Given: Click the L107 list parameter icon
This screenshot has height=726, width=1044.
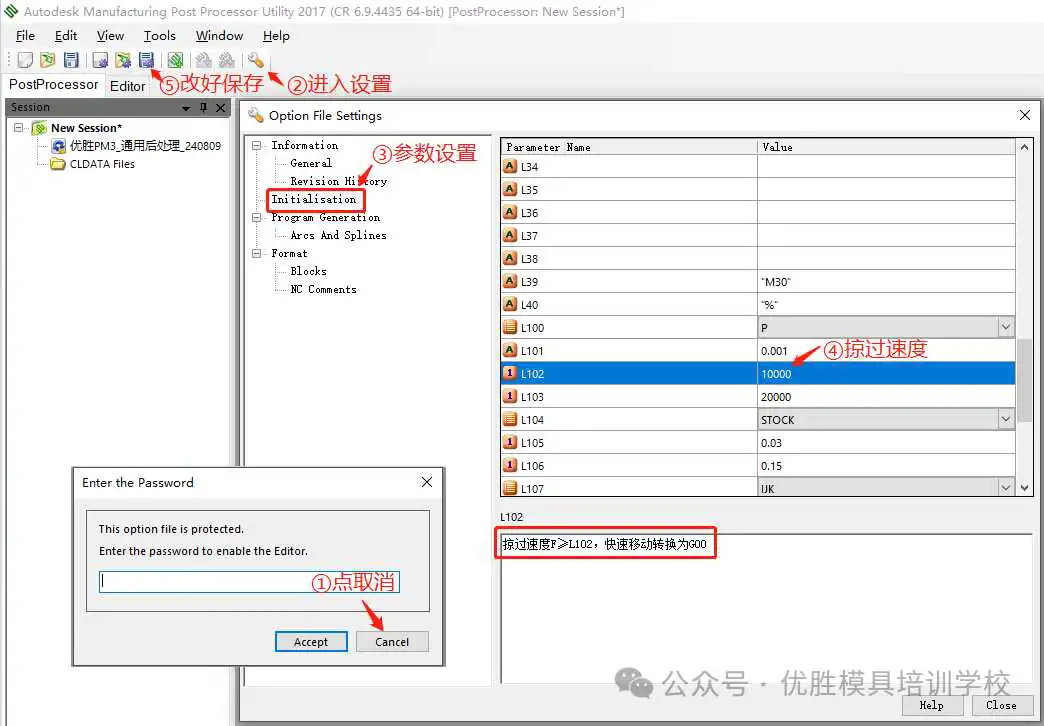Looking at the screenshot, I should coord(510,488).
